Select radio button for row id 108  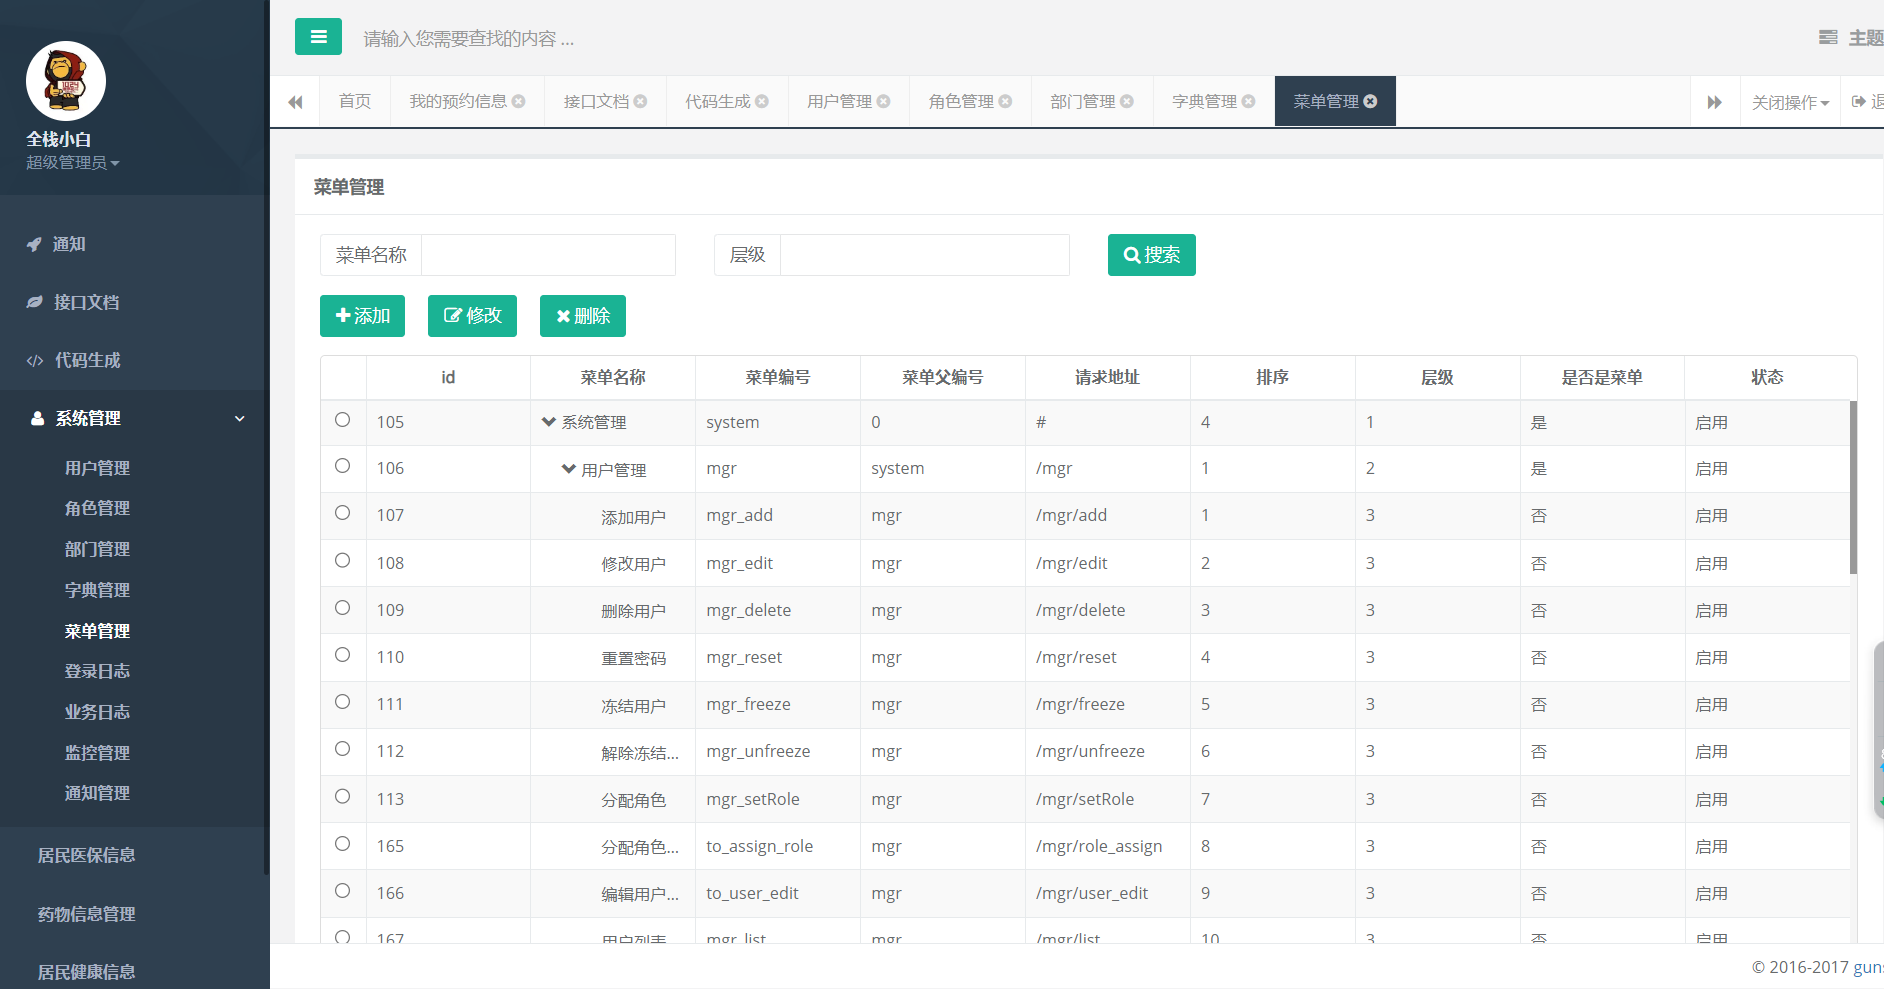[343, 560]
